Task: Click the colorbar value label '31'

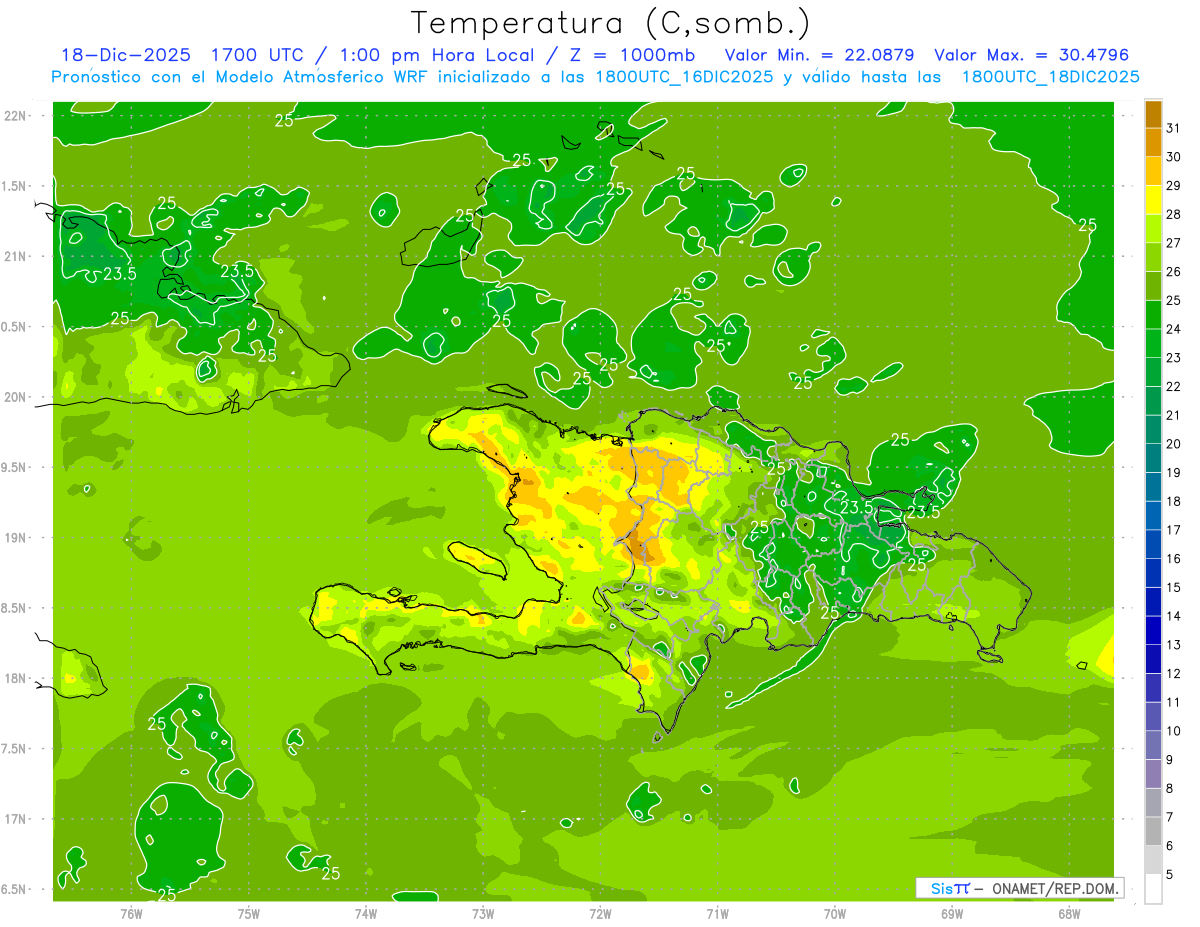Action: 1173,128
